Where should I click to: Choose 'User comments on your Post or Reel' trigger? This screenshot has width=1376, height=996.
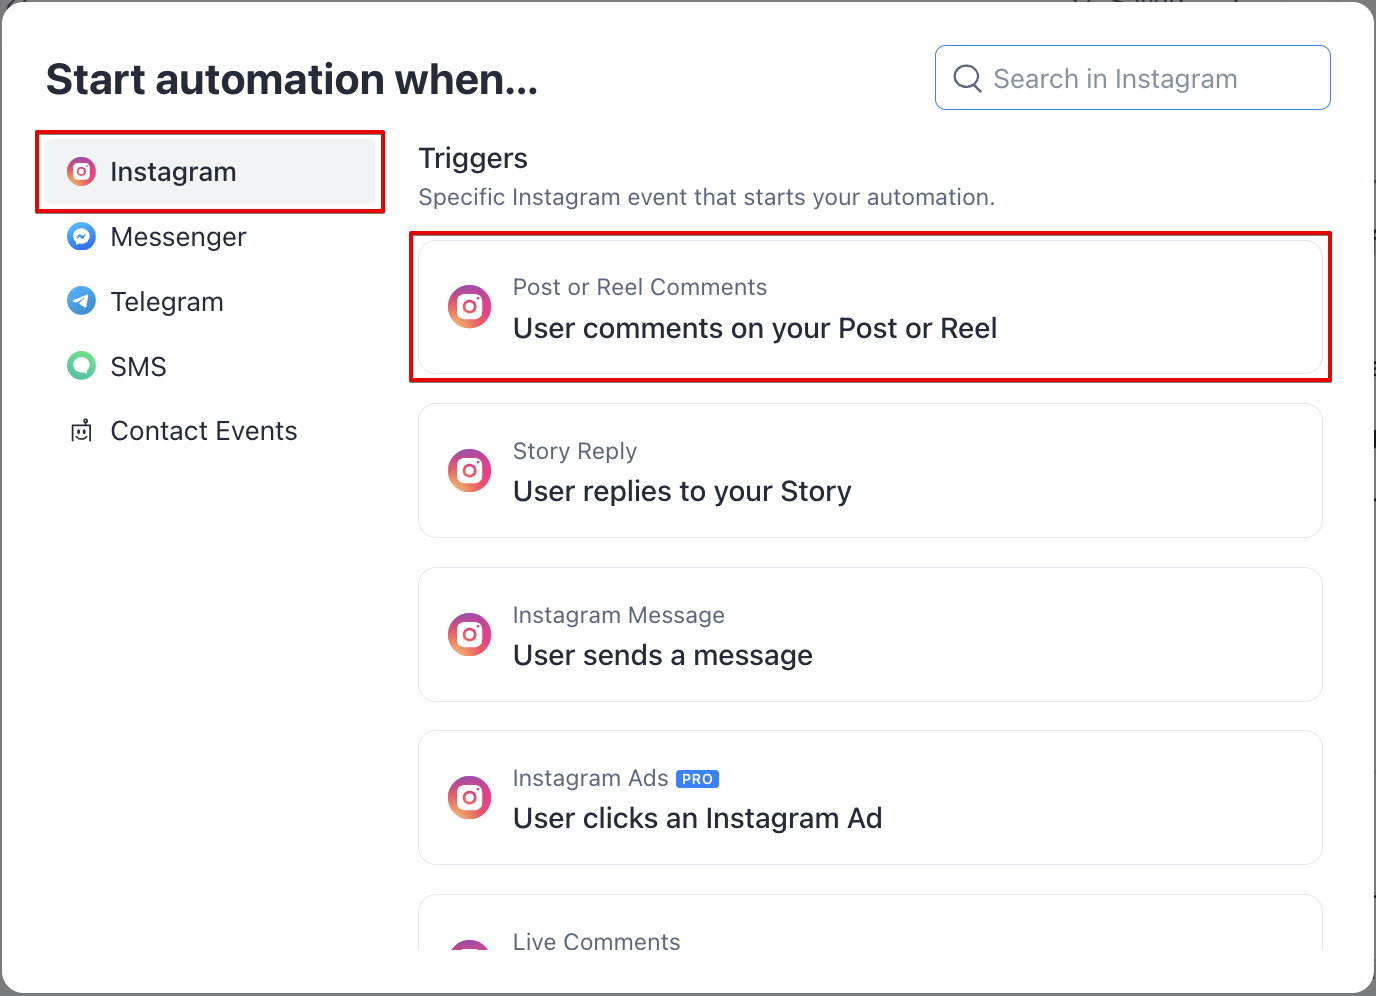[x=755, y=329]
